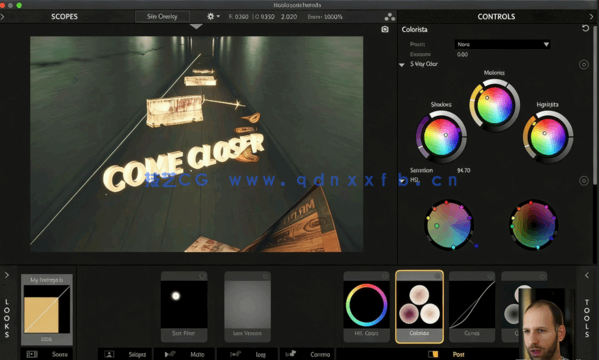Select the HSL Colors tool card
The height and width of the screenshot is (360, 599).
pyautogui.click(x=366, y=307)
